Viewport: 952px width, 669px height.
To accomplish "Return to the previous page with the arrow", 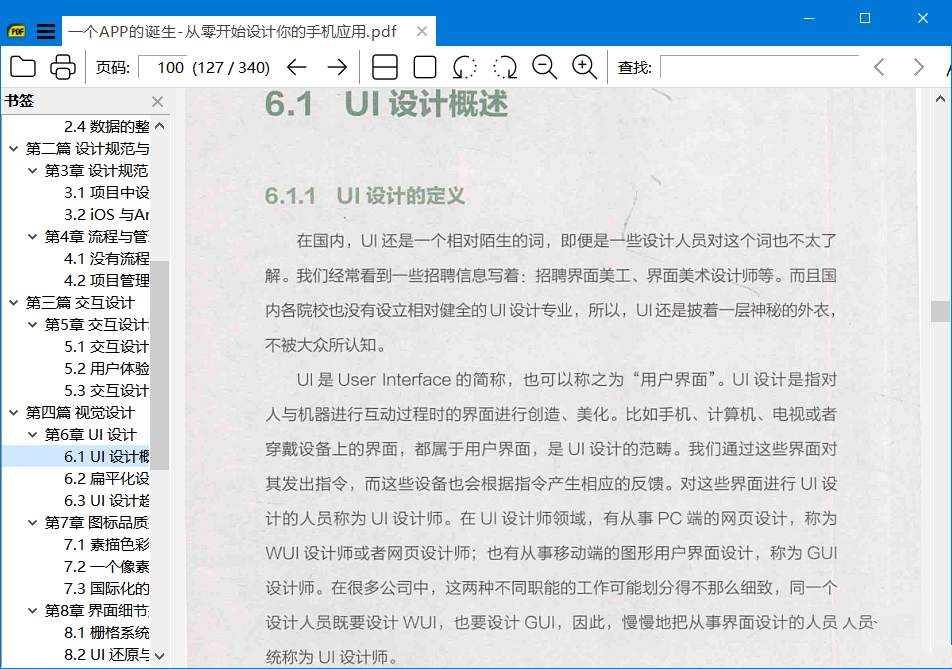I will point(297,67).
